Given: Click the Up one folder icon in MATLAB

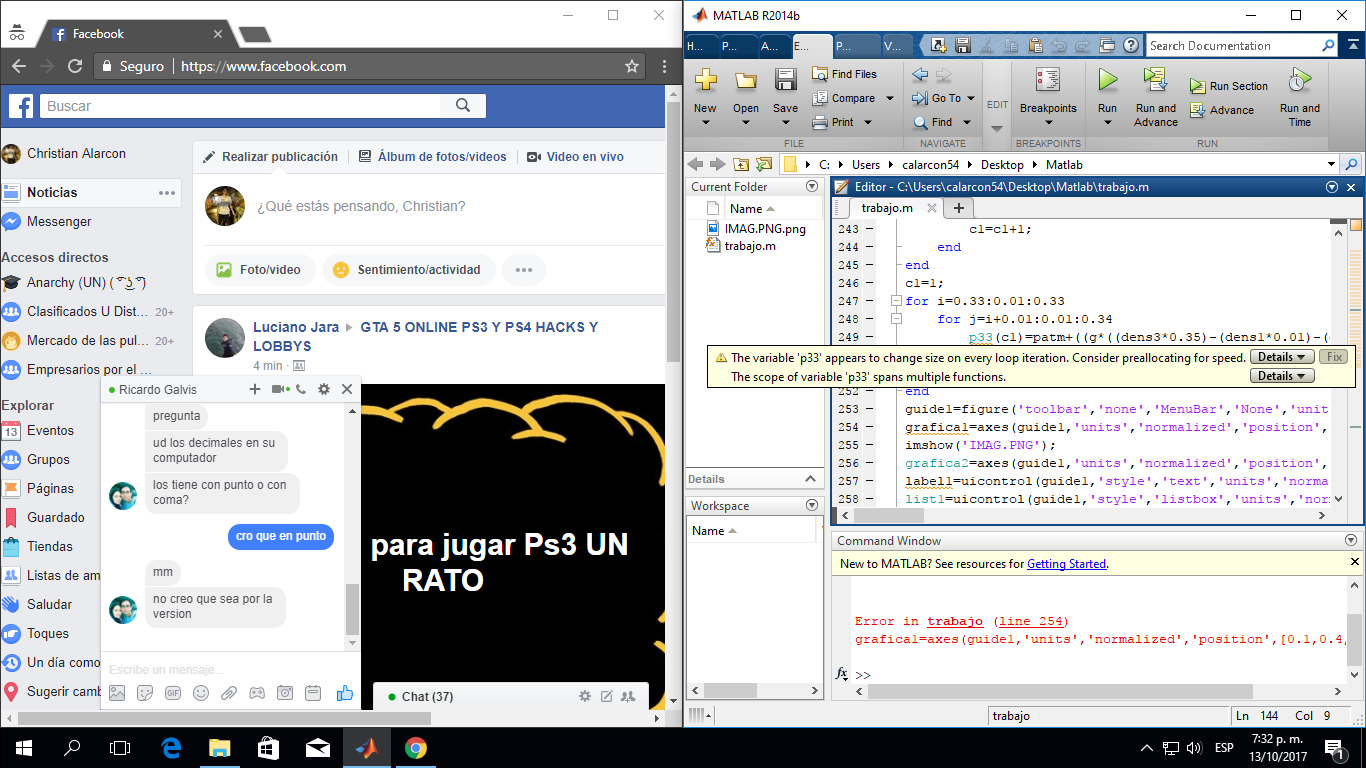Looking at the screenshot, I should 741,165.
